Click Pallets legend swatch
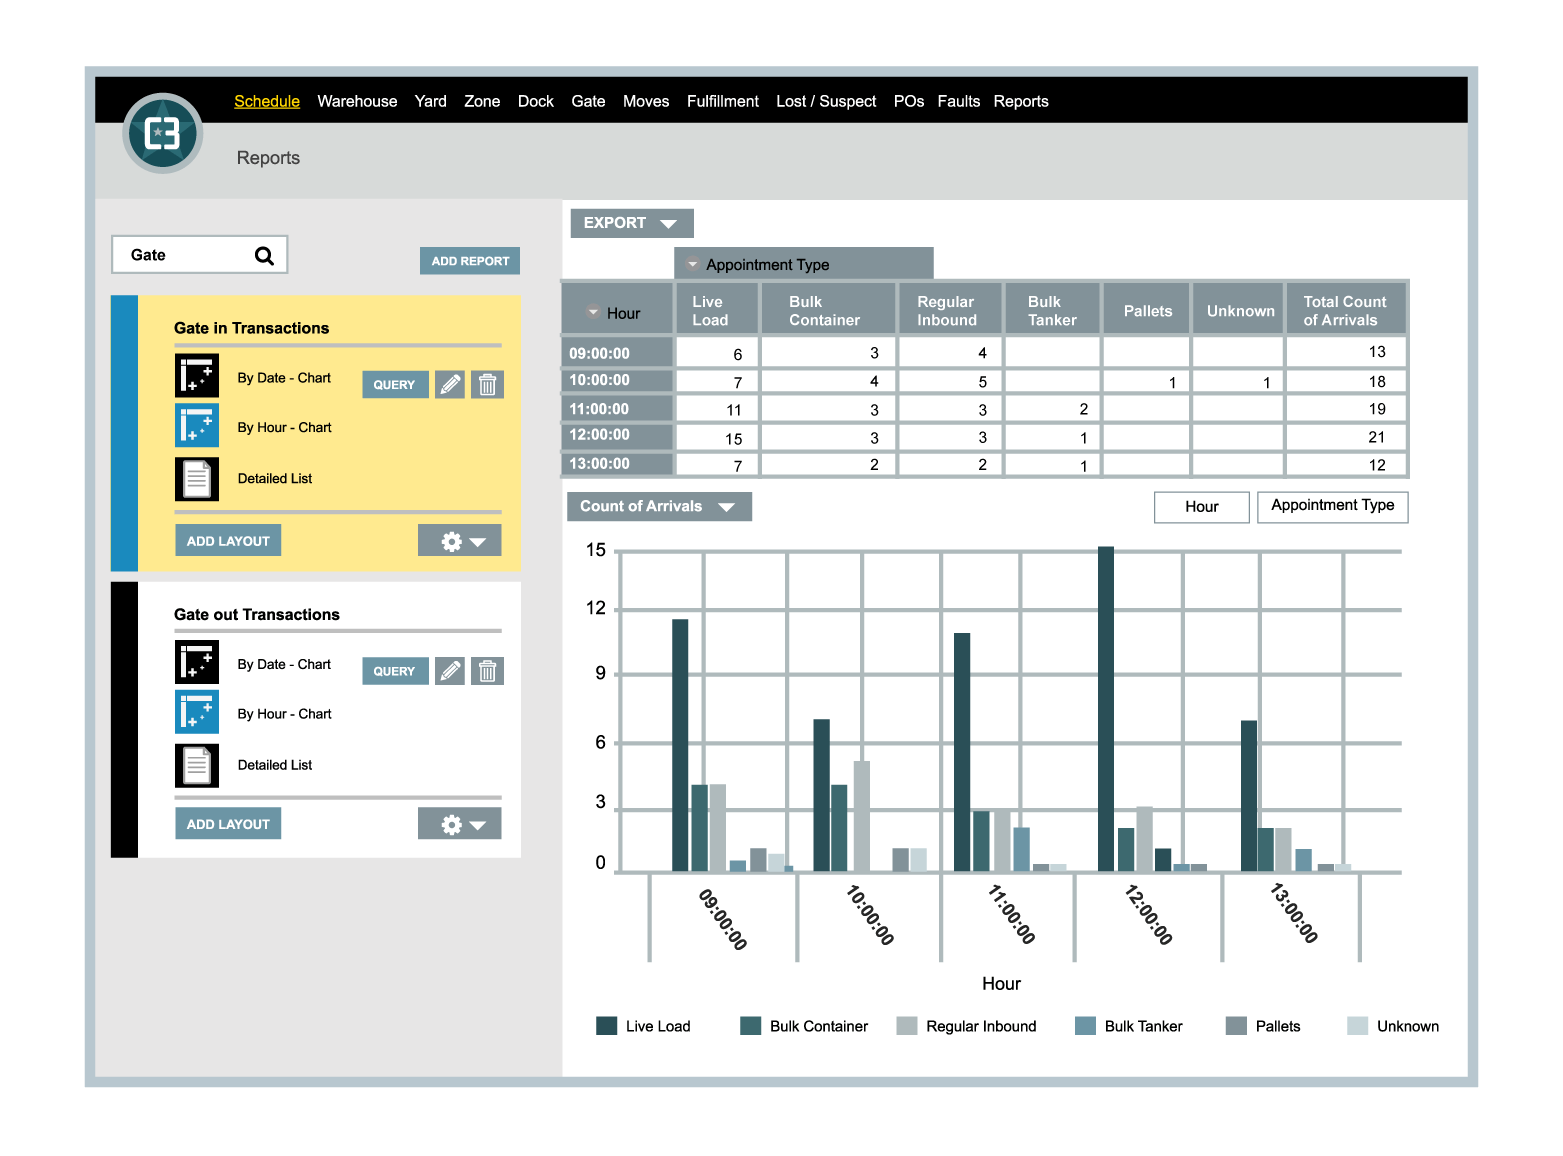This screenshot has height=1156, width=1563. (x=1236, y=1026)
